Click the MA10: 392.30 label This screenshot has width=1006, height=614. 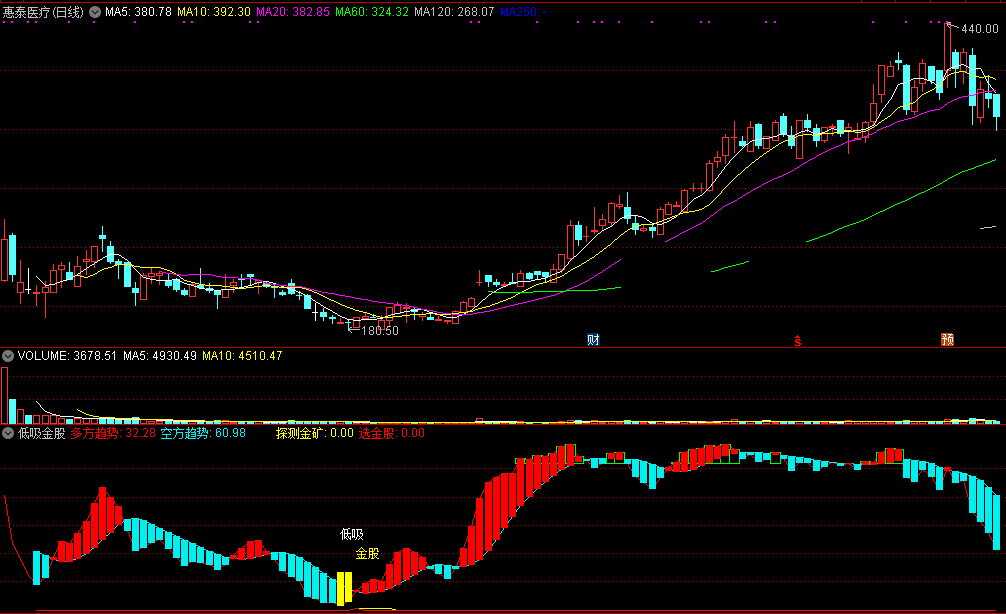point(214,12)
